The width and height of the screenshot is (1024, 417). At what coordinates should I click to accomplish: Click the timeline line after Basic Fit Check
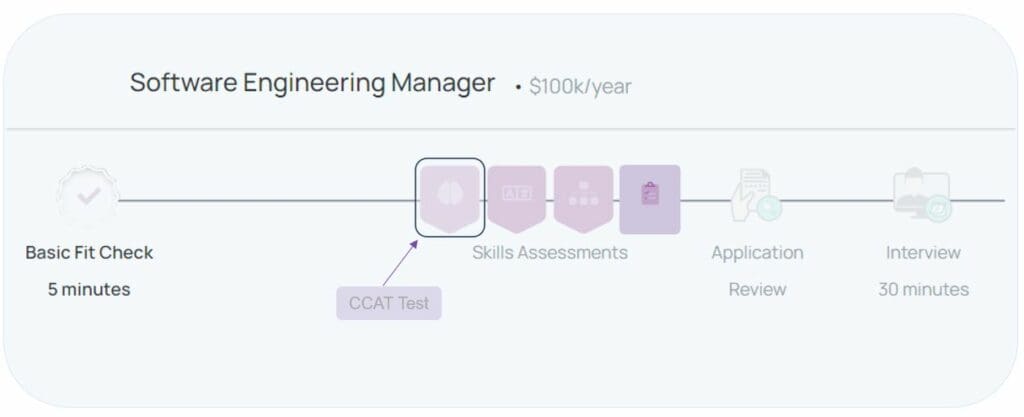click(x=266, y=200)
